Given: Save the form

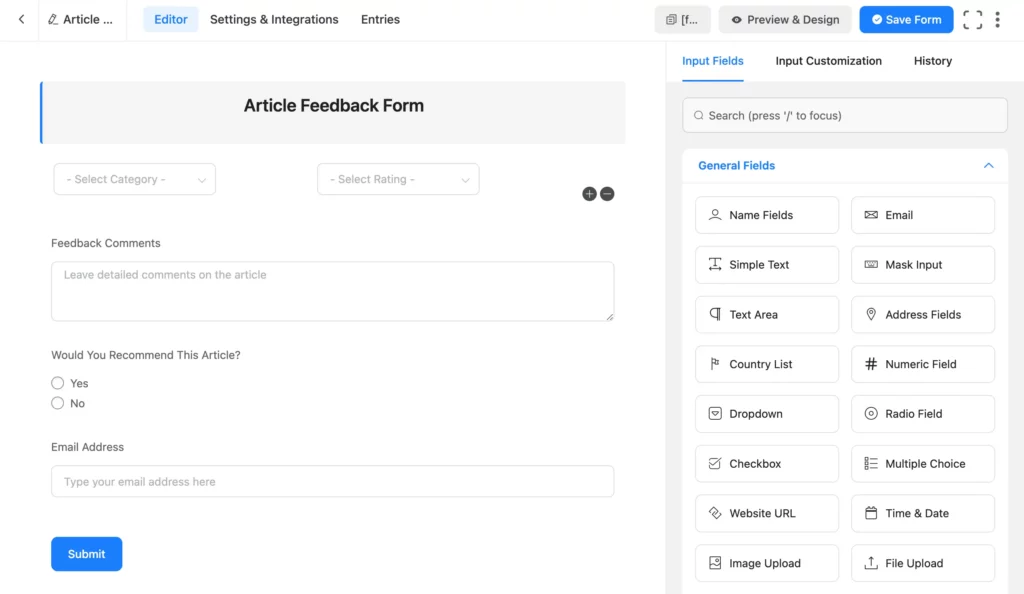Looking at the screenshot, I should (x=906, y=19).
